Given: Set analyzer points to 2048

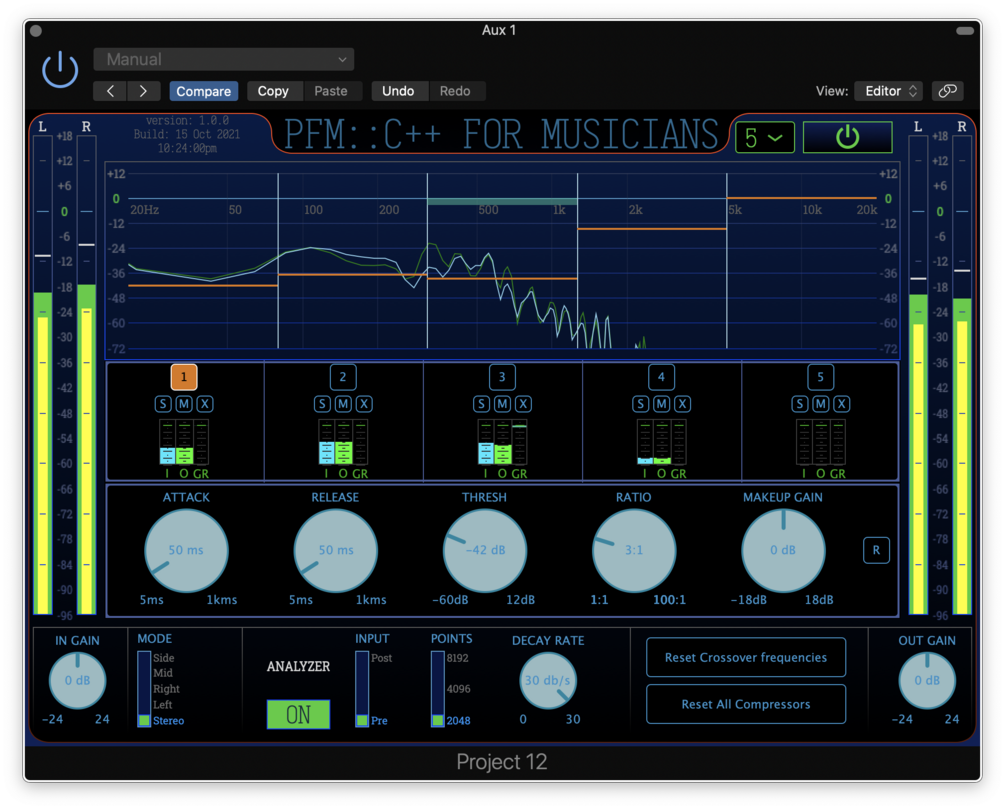Looking at the screenshot, I should coord(458,721).
